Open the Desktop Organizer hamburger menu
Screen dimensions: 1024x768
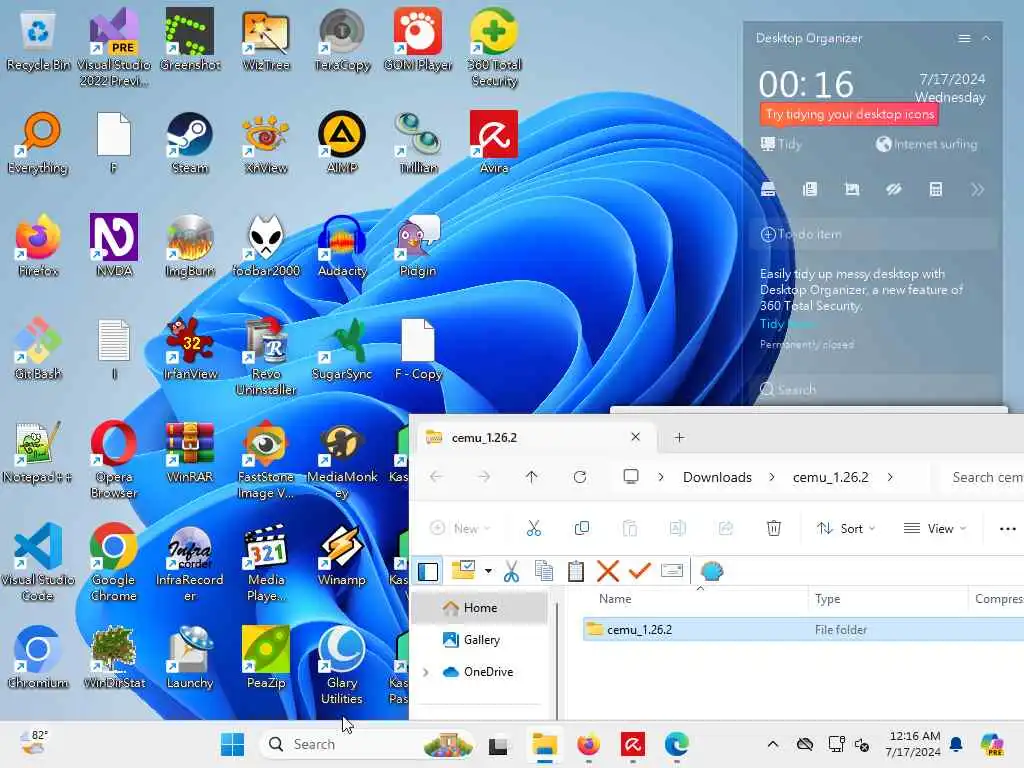(964, 39)
